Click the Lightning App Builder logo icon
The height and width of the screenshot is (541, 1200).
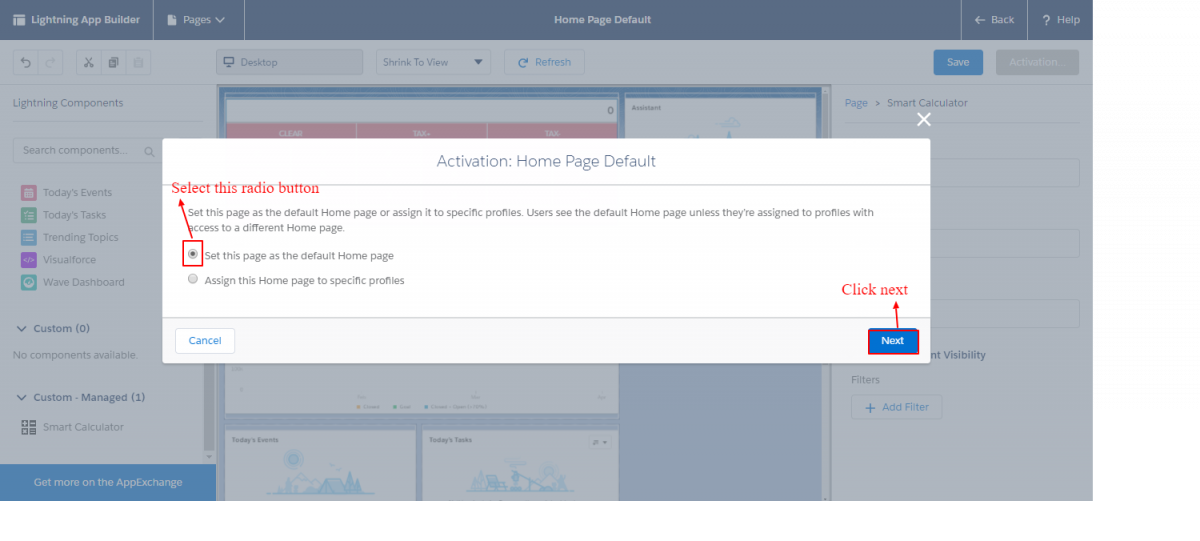[19, 20]
